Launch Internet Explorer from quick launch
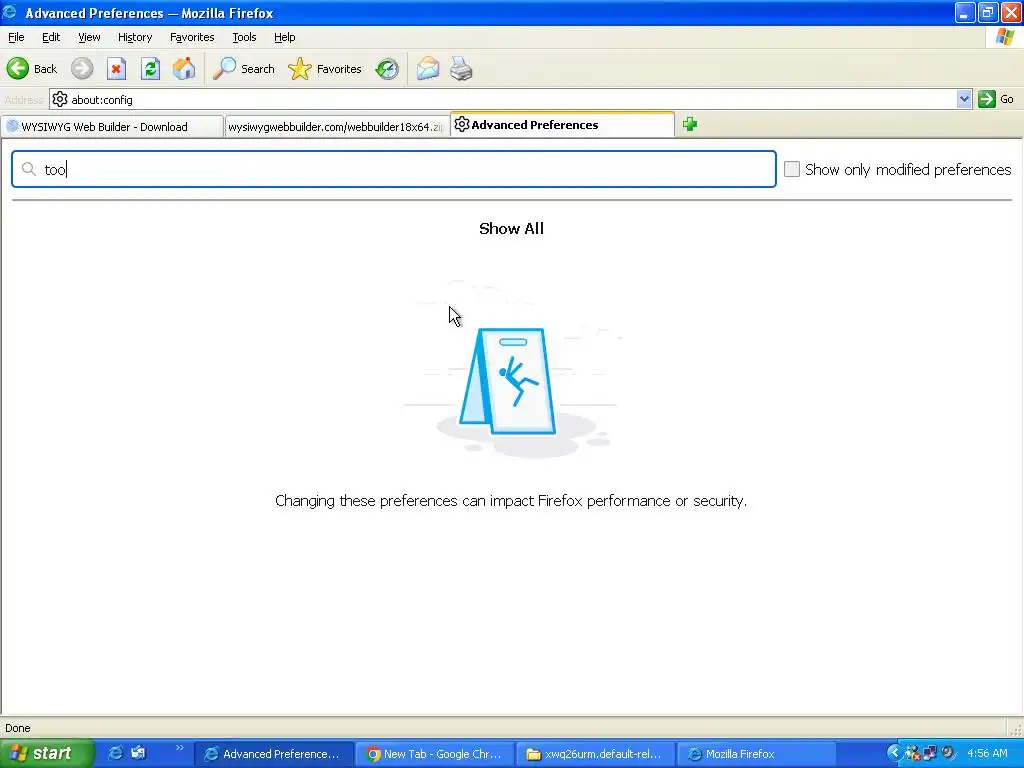 tap(115, 753)
